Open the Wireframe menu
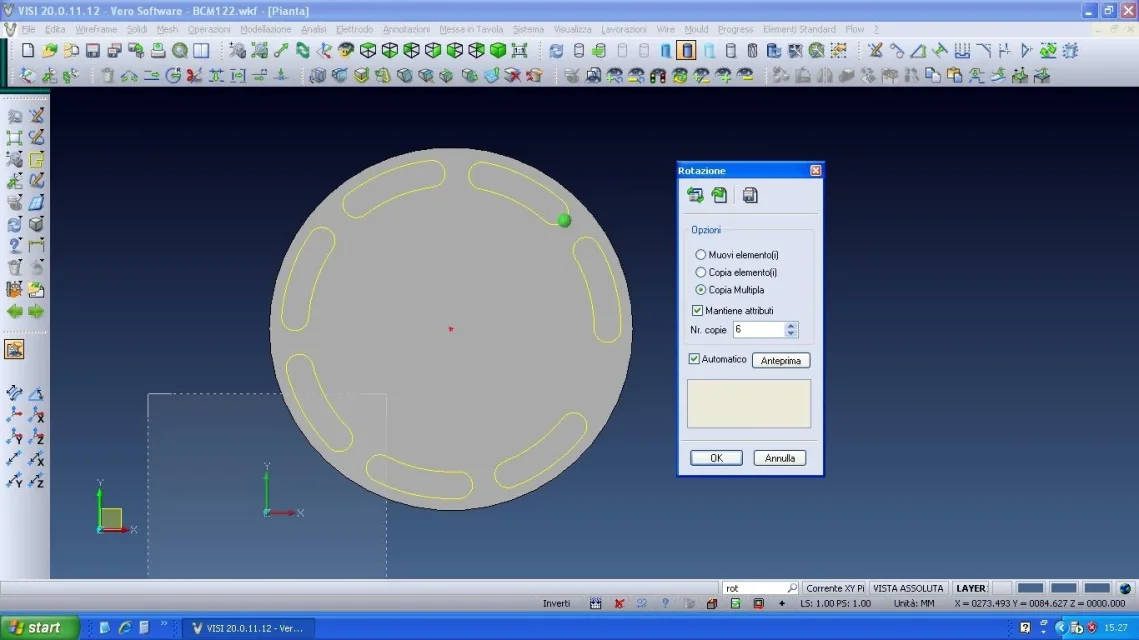 click(96, 29)
